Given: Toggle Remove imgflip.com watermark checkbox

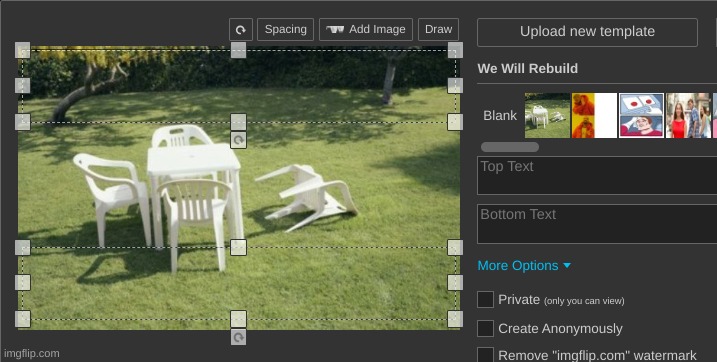Looking at the screenshot, I should [485, 355].
